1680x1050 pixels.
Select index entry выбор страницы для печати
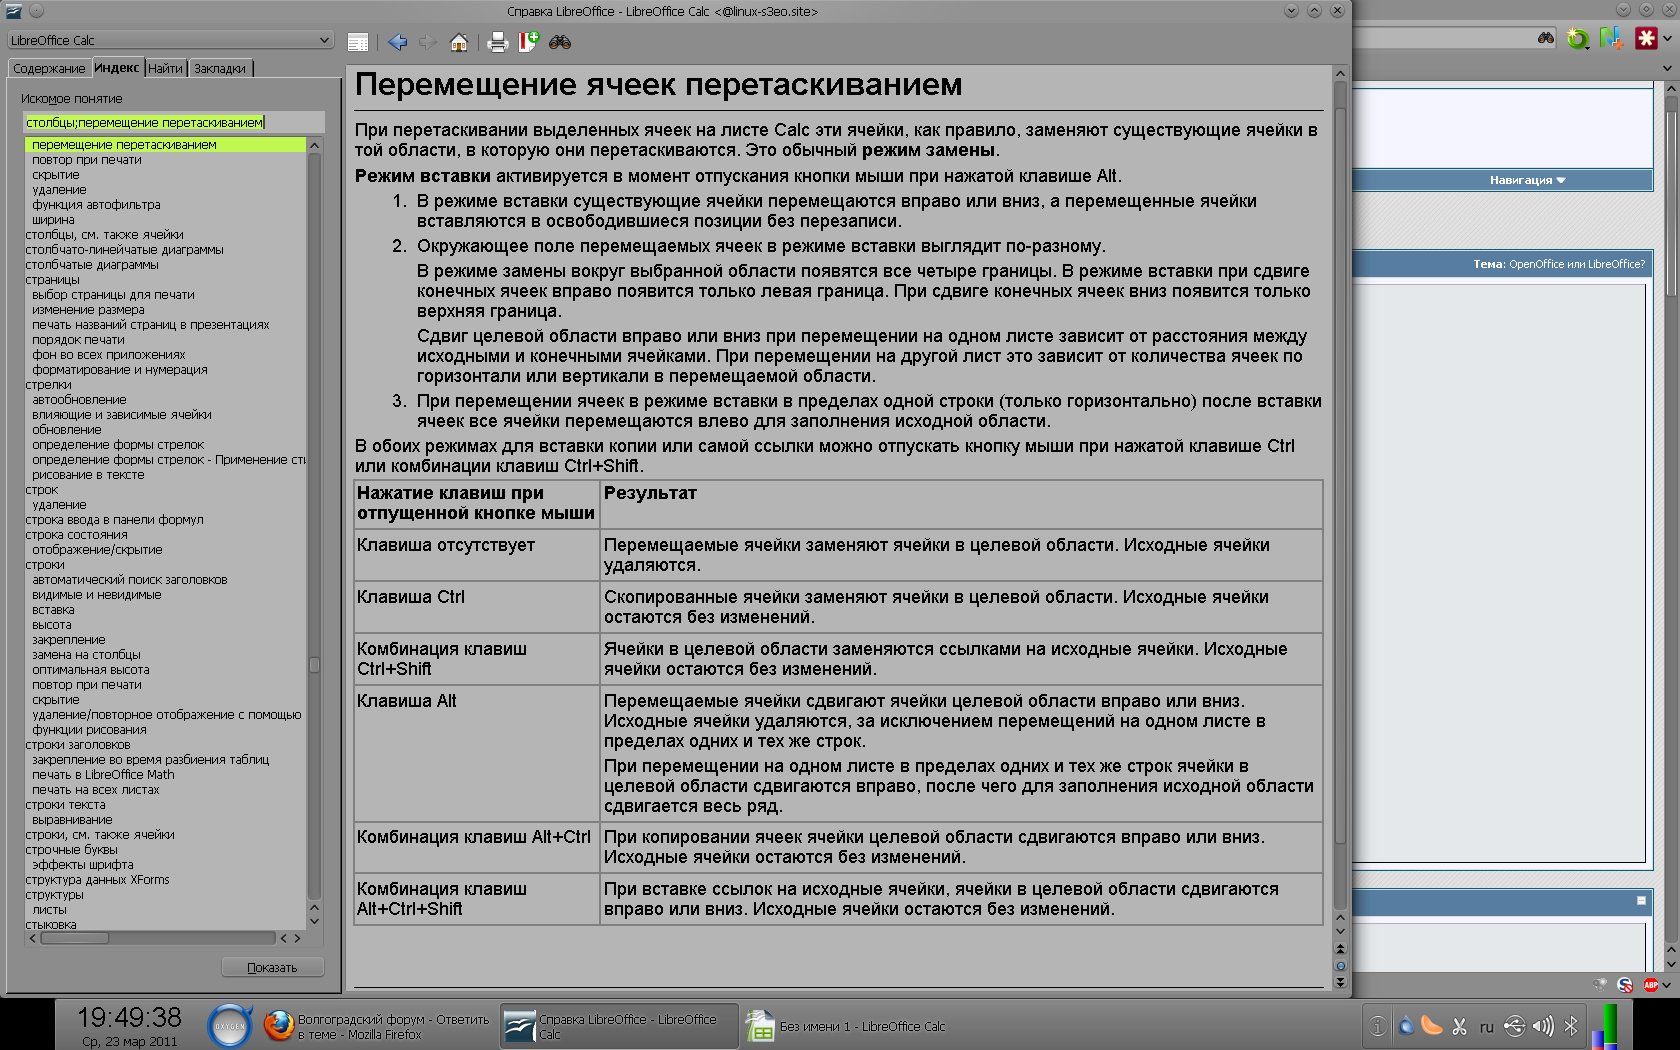(113, 294)
